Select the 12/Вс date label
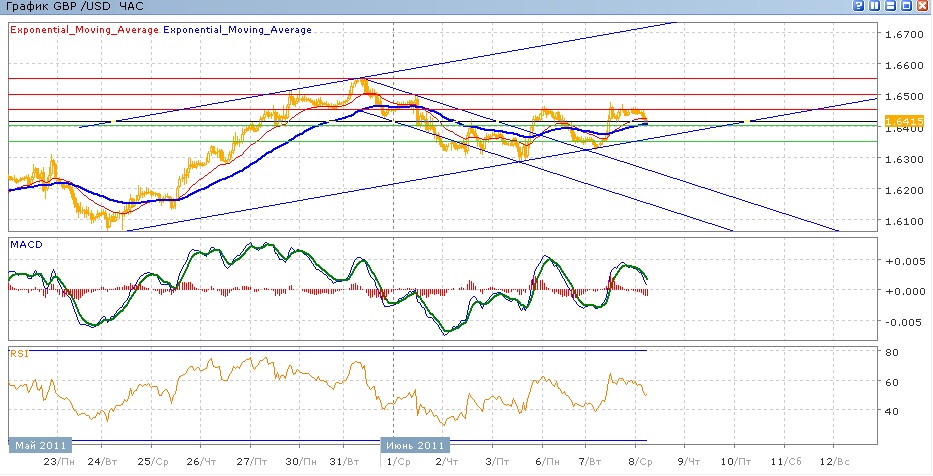The height and width of the screenshot is (476, 933). 835,462
